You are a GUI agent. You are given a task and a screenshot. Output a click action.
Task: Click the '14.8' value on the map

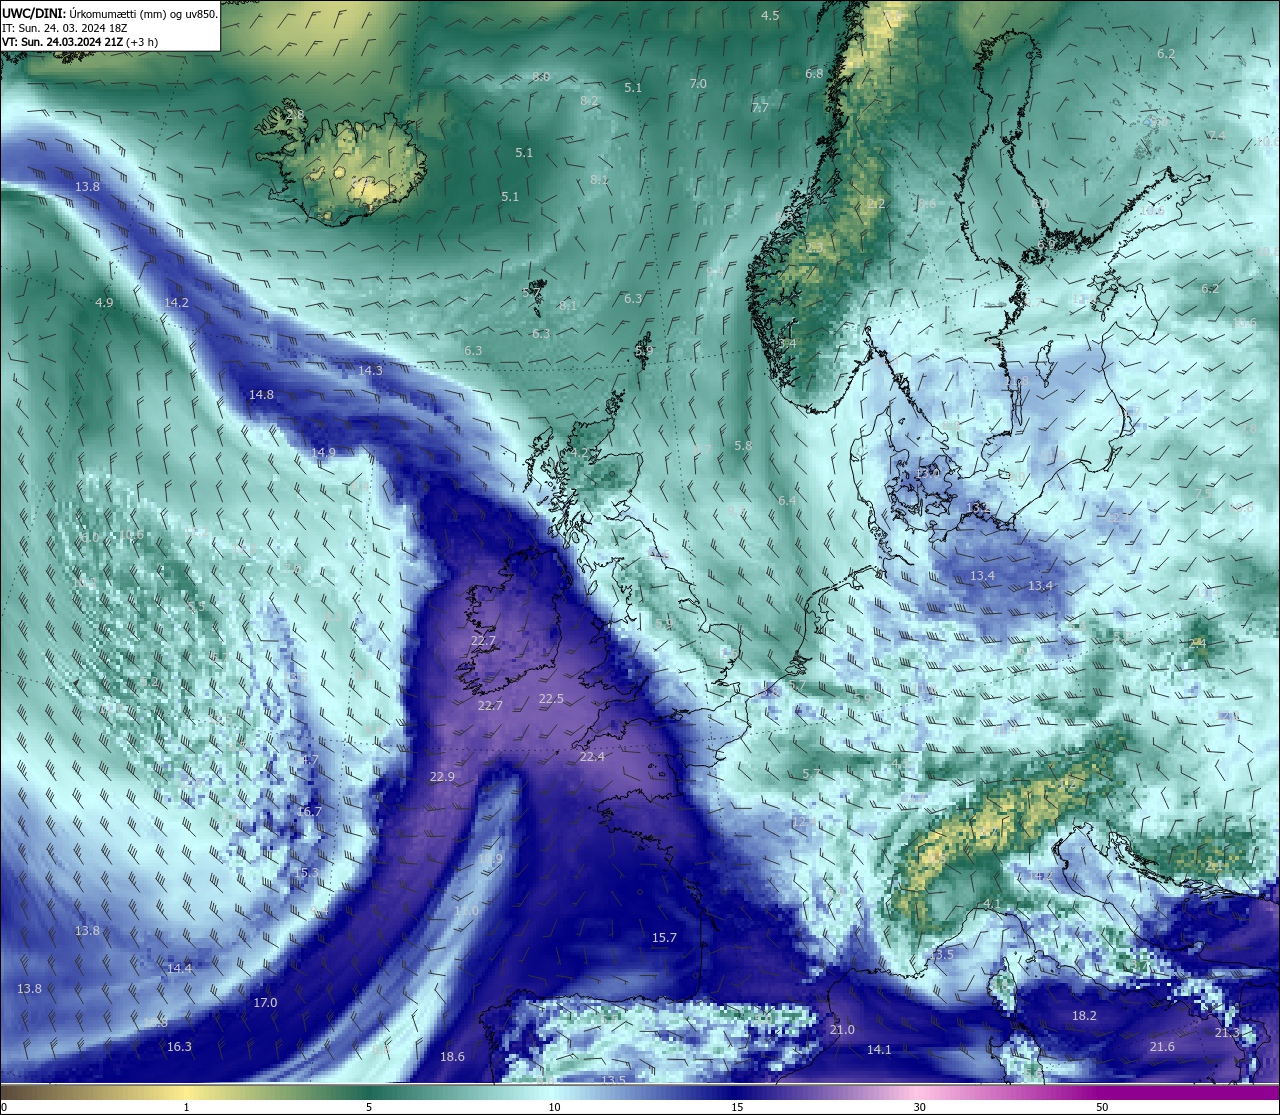coord(261,395)
